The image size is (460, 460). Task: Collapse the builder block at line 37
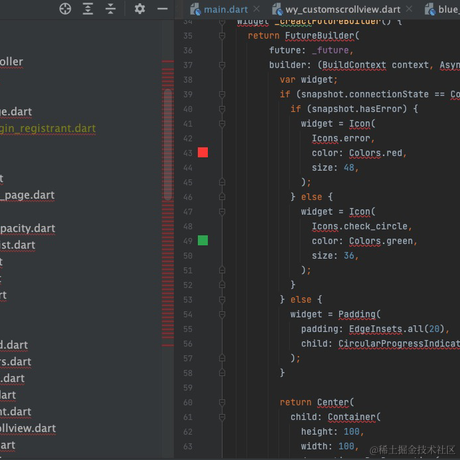point(222,65)
